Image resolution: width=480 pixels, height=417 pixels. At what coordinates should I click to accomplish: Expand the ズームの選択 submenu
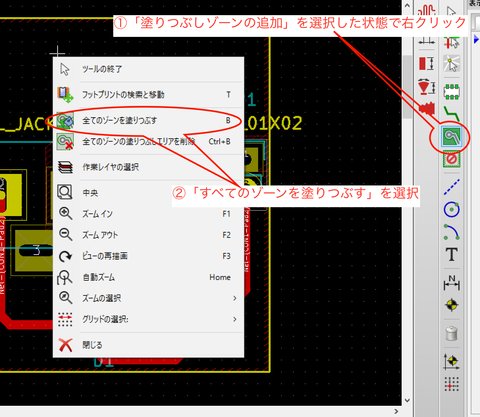148,298
